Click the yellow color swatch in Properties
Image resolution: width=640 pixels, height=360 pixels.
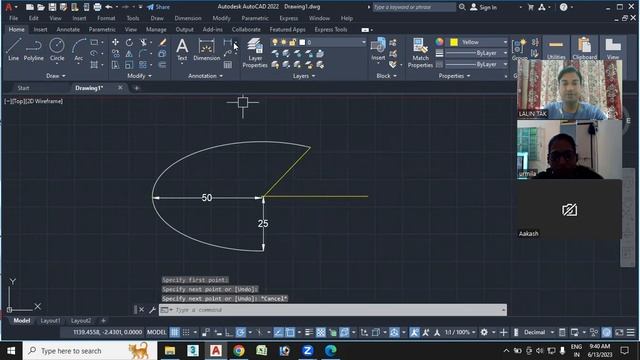pyautogui.click(x=453, y=42)
